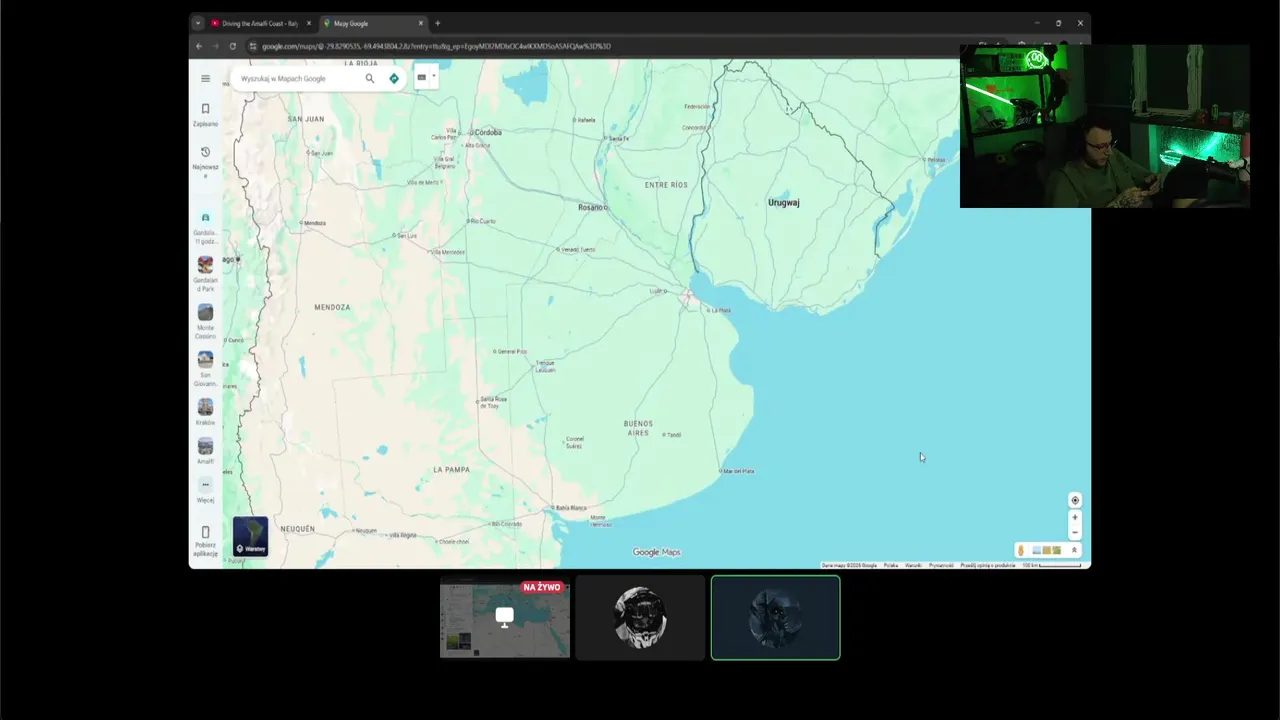Viewport: 1280px width, 720px height.
Task: Reload the page with refresh icon
Action: point(233,46)
